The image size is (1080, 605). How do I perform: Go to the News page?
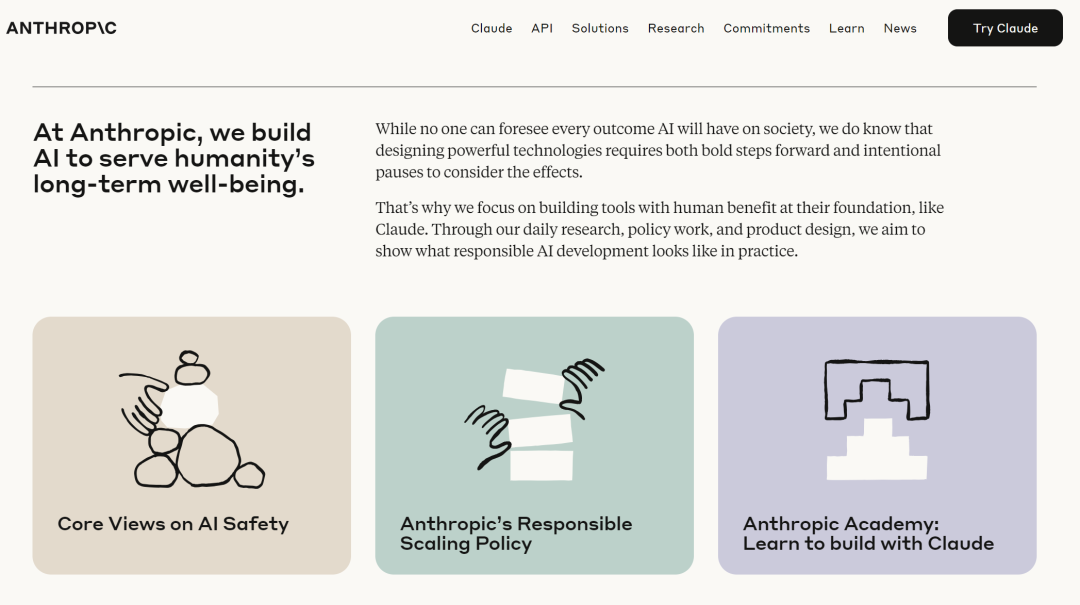[900, 28]
